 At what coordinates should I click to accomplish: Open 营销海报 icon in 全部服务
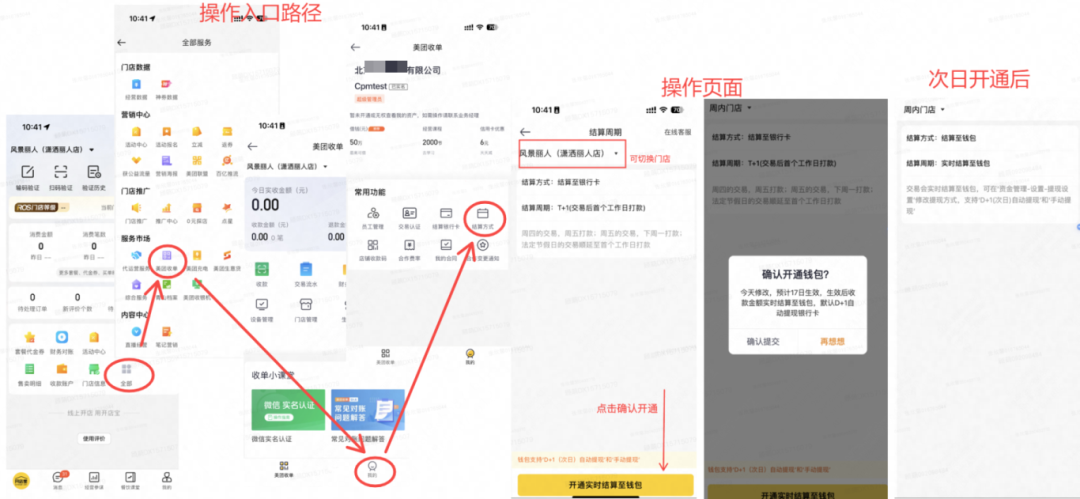tap(166, 161)
